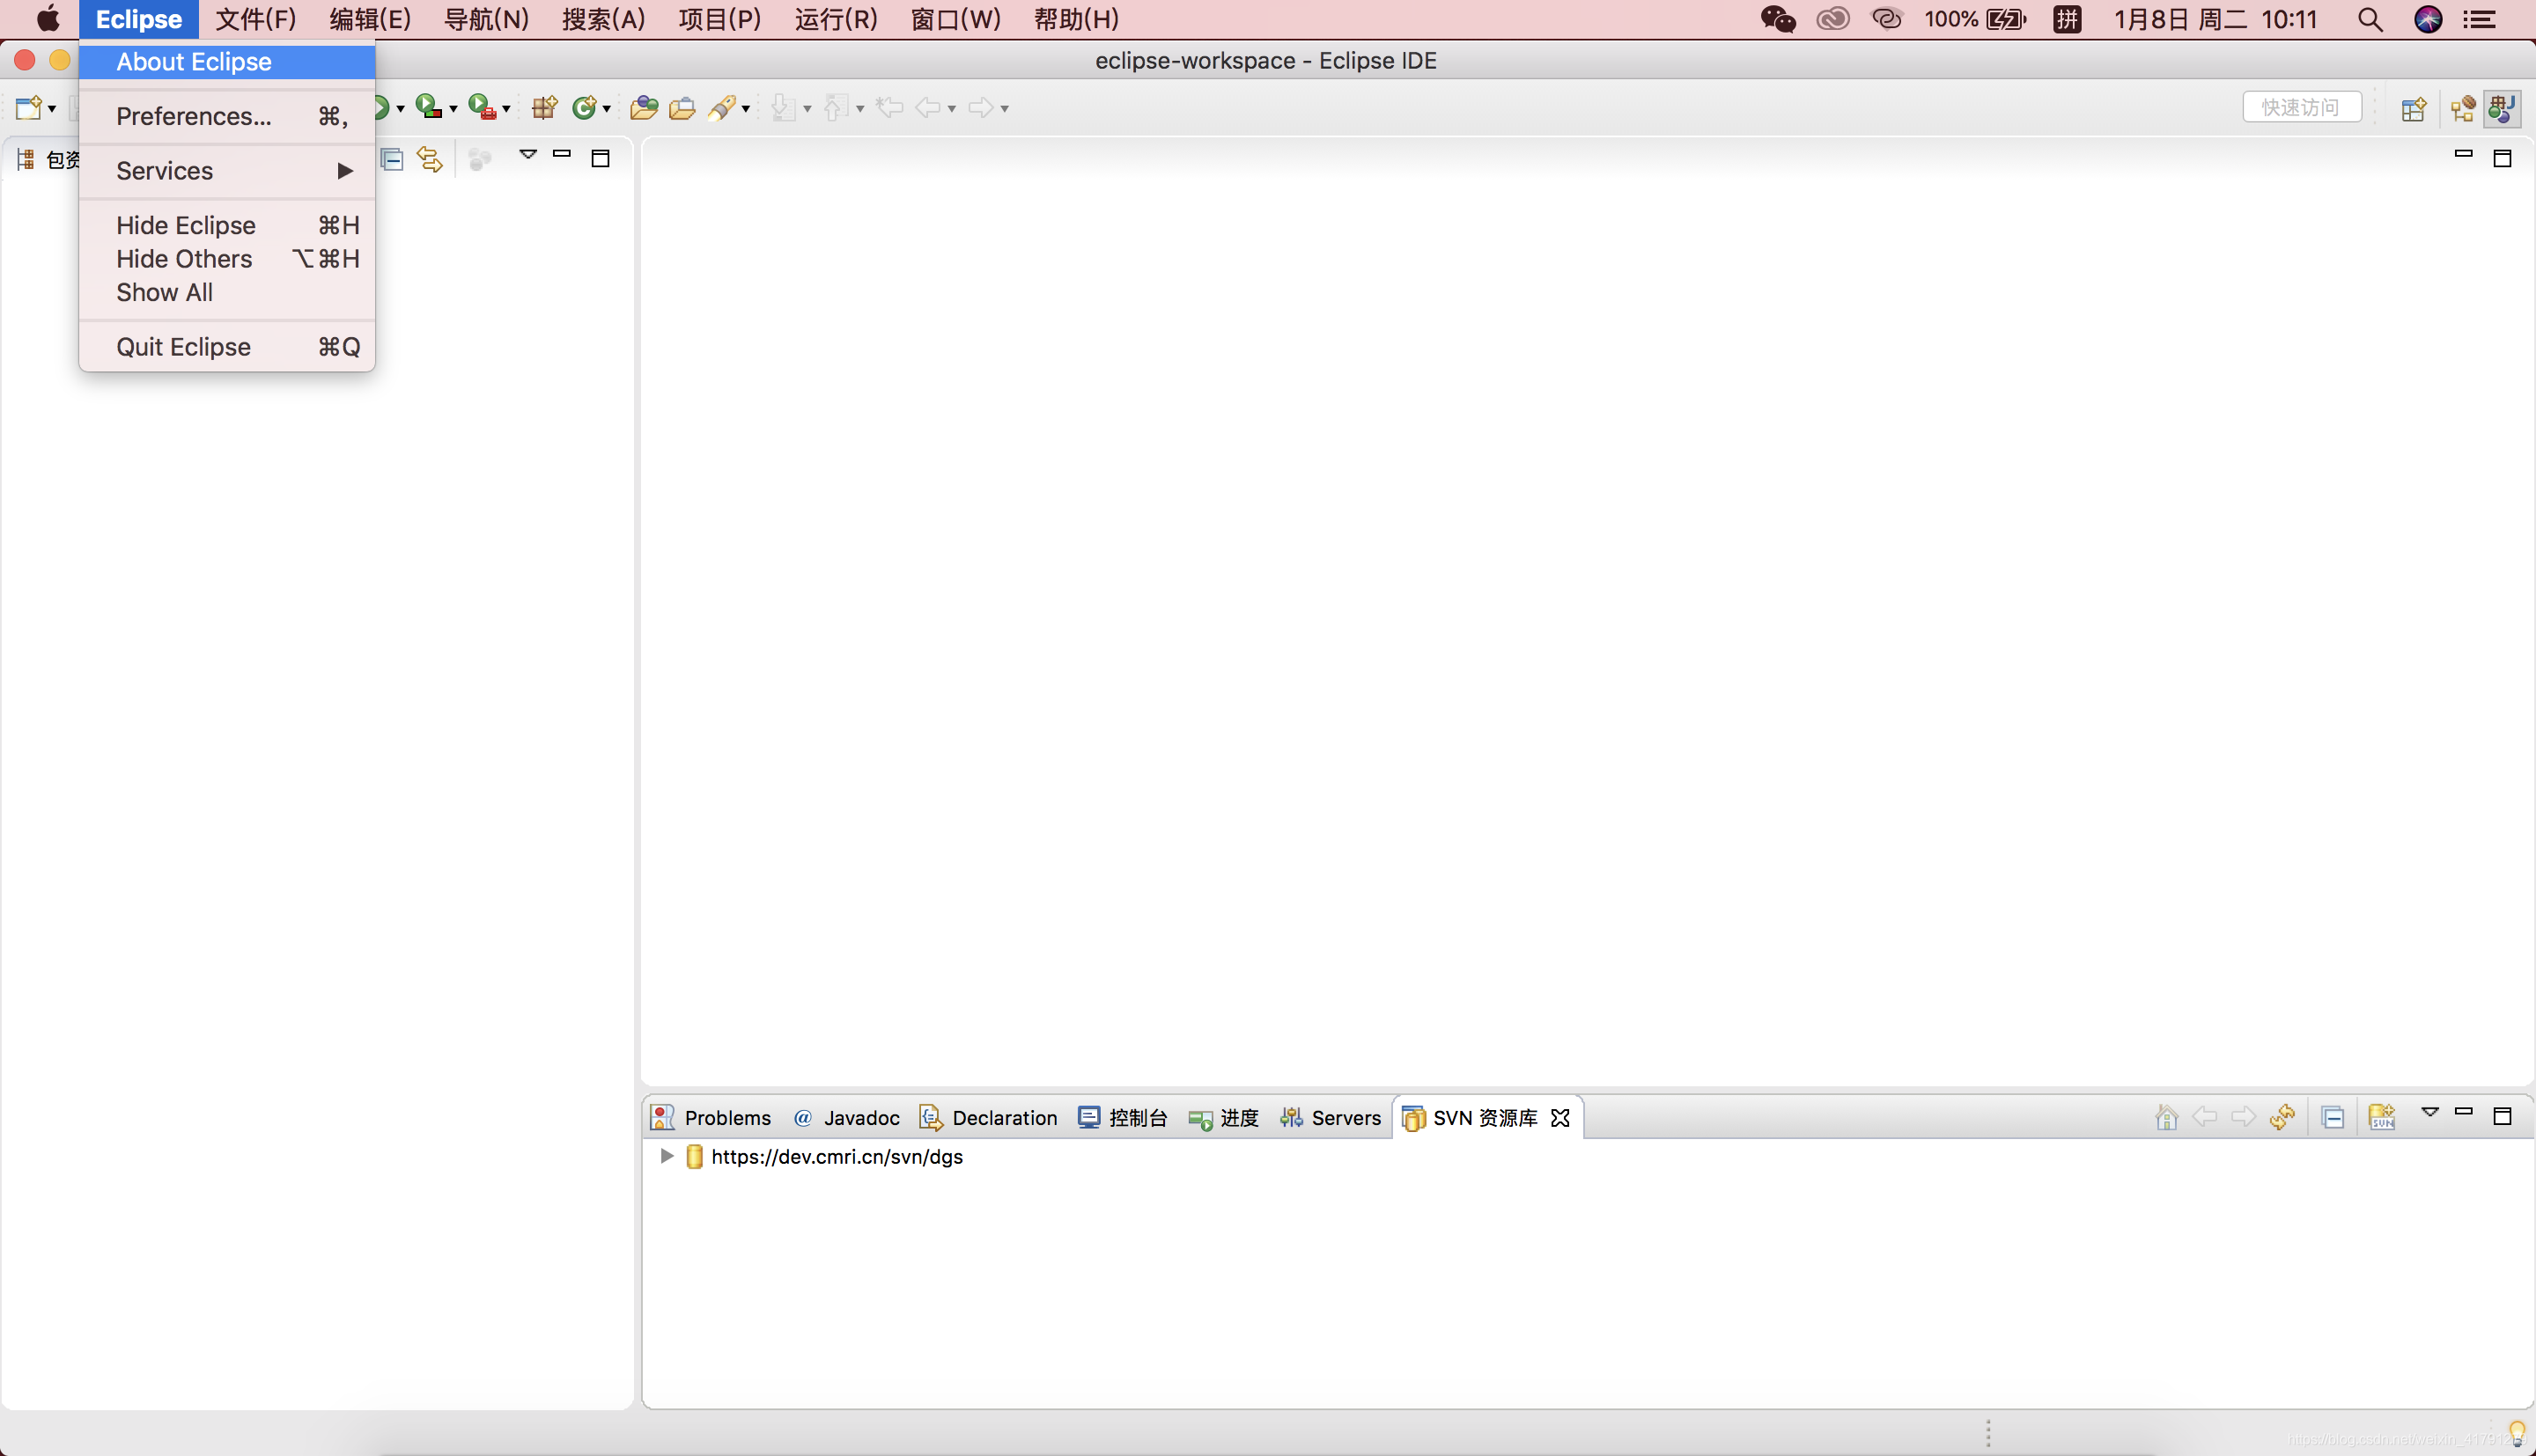This screenshot has width=2536, height=1456.
Task: Open the New Java Class dropdown arrow
Action: coord(607,108)
